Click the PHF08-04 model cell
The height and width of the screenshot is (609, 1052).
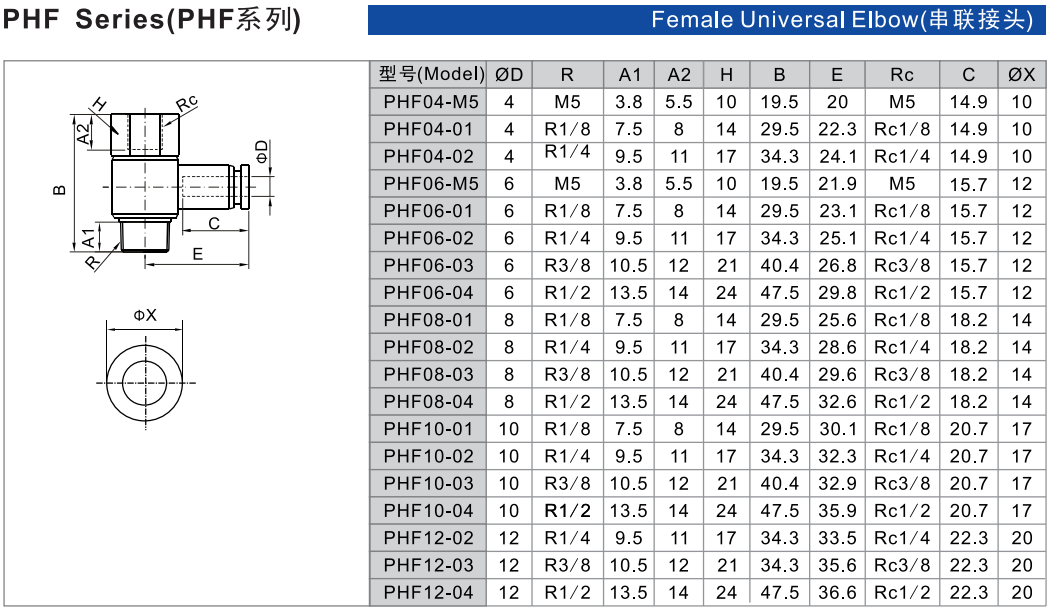tap(431, 402)
